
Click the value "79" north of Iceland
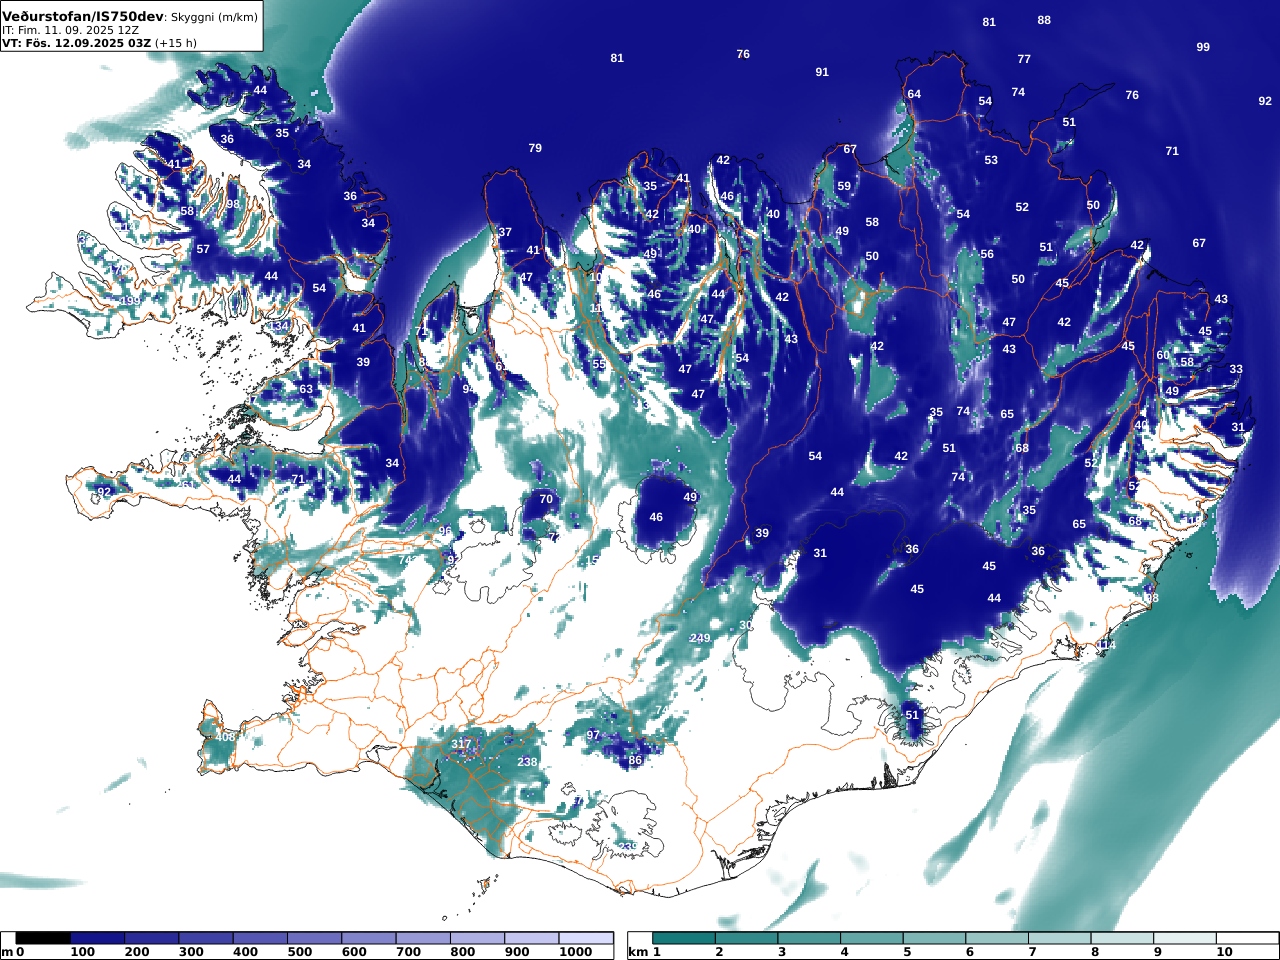535,148
